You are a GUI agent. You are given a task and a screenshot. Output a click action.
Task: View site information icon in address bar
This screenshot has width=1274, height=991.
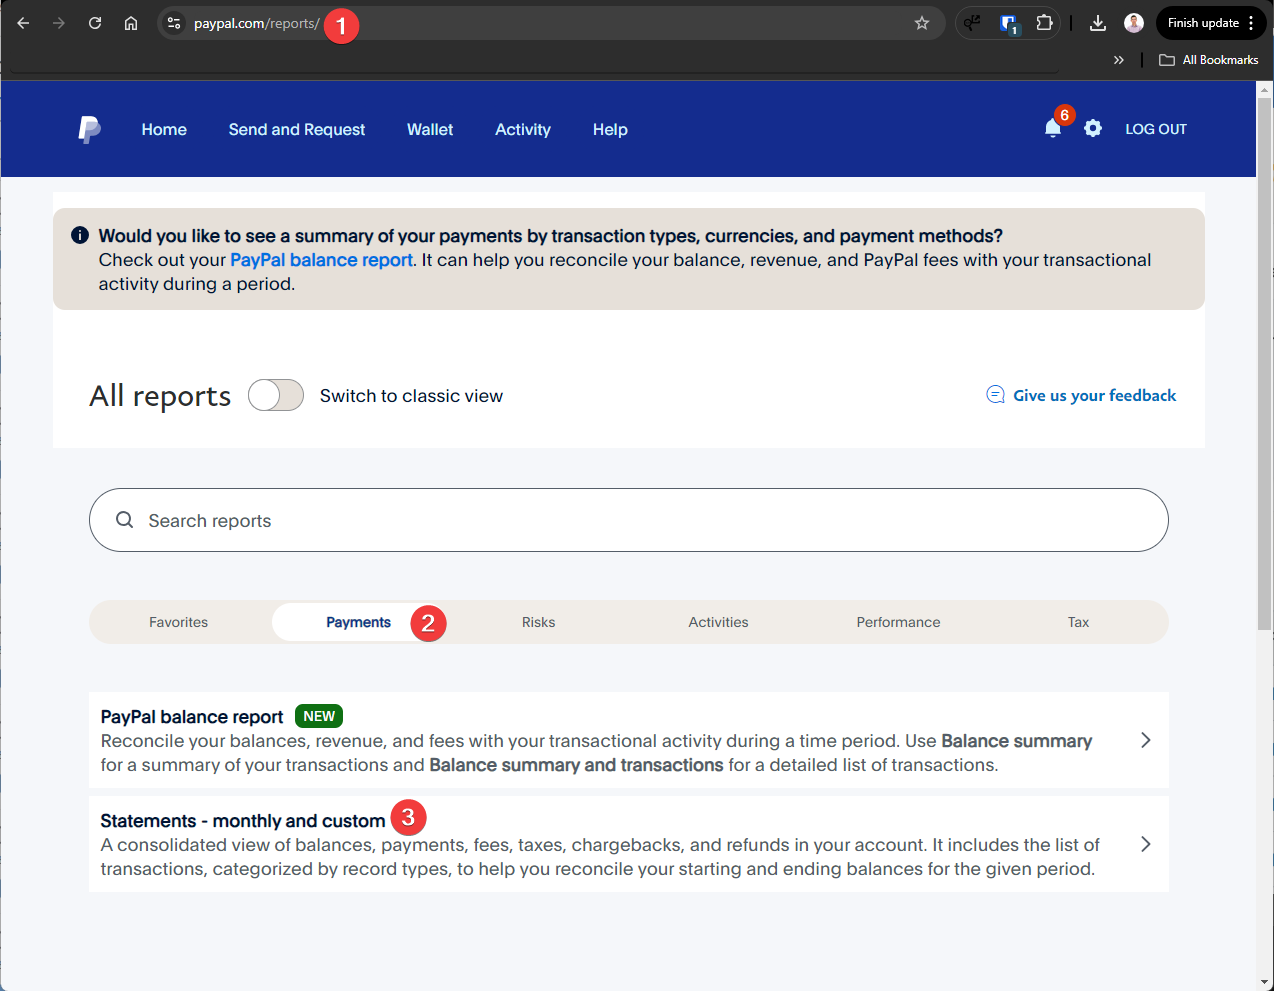[x=174, y=23]
